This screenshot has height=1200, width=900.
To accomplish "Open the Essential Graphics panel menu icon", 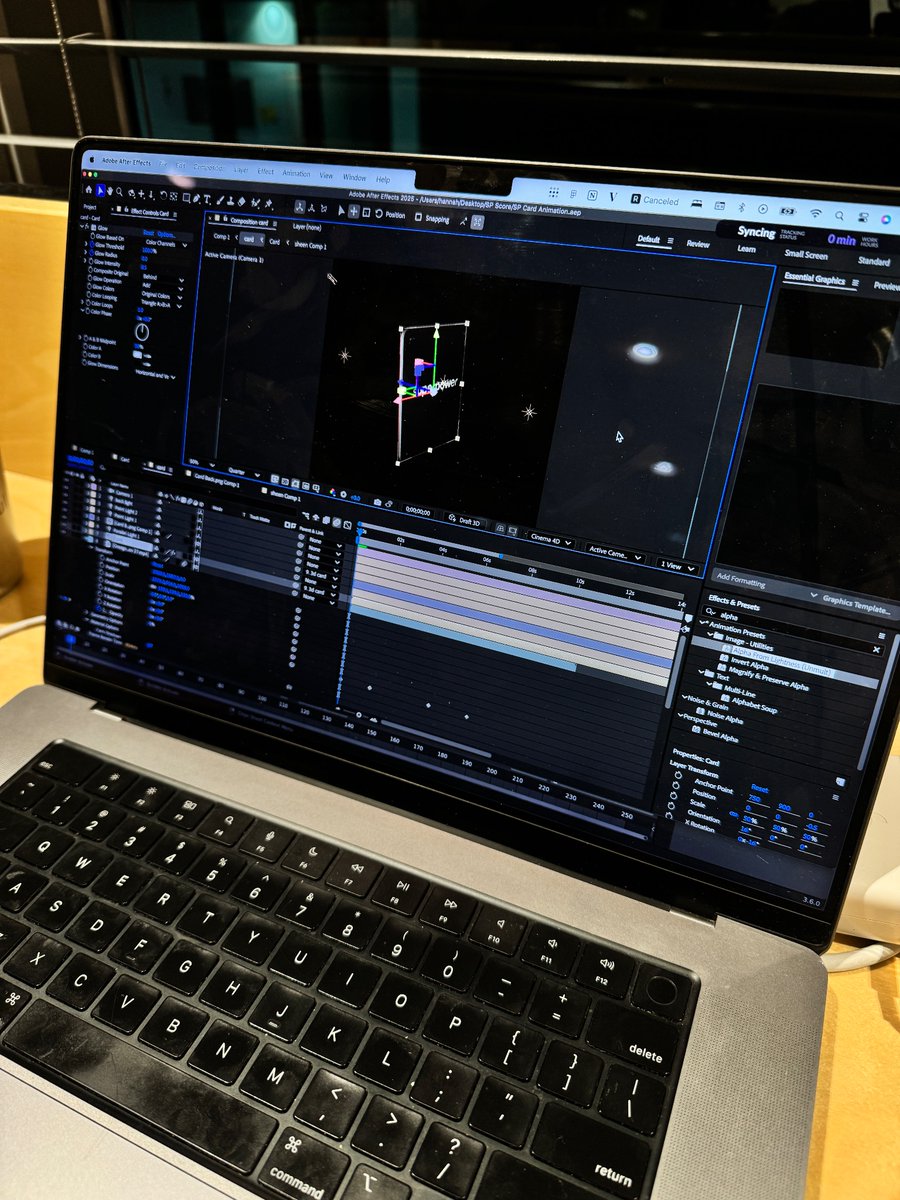I will [x=855, y=282].
